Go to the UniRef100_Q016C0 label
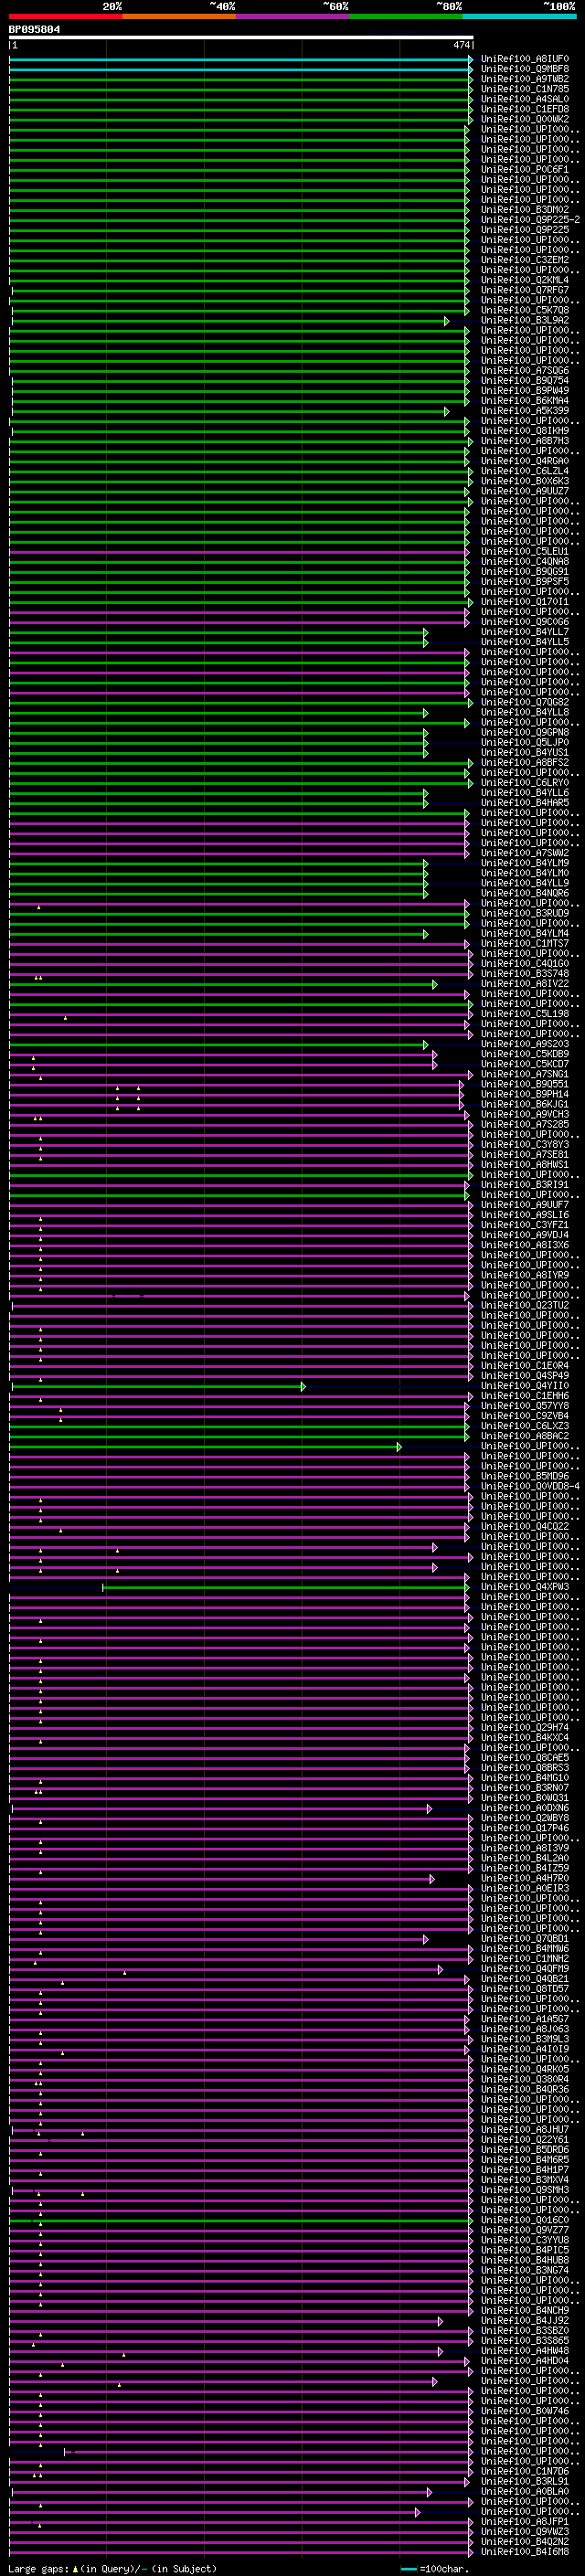The width and height of the screenshot is (585, 2576). pos(524,2220)
